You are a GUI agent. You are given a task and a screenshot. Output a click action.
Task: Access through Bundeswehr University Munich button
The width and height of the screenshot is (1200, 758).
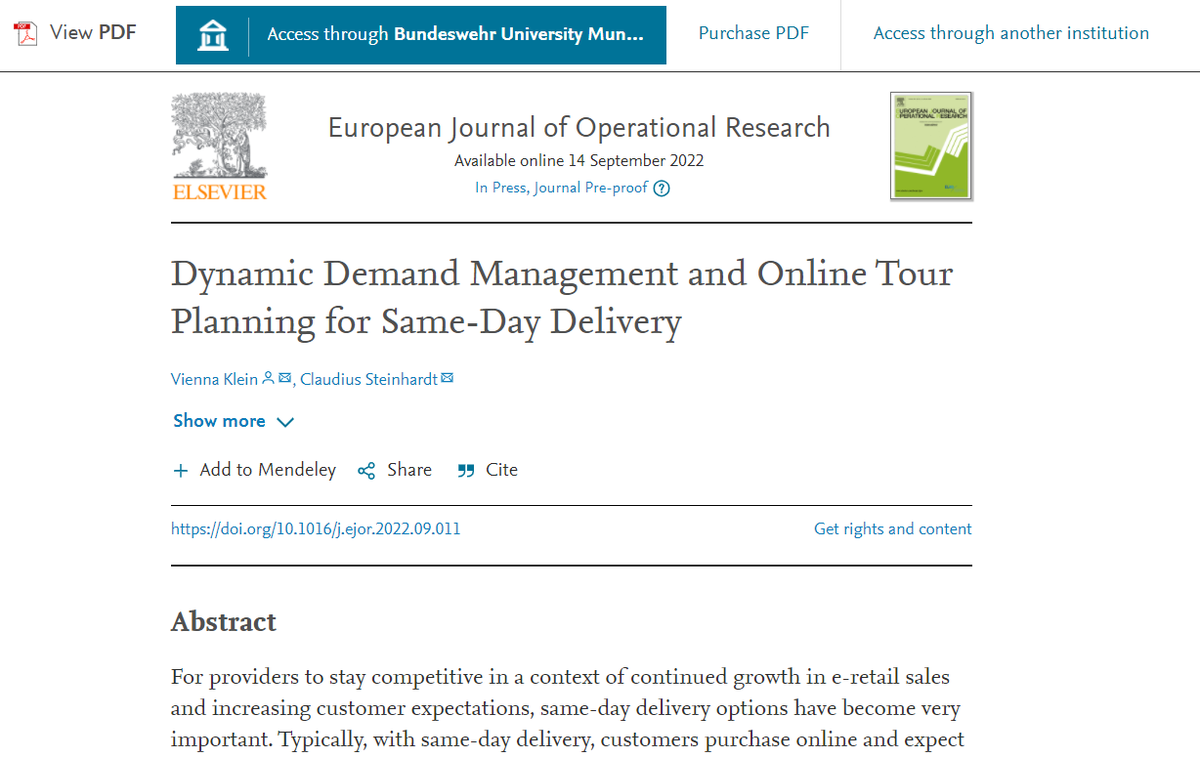tap(421, 35)
